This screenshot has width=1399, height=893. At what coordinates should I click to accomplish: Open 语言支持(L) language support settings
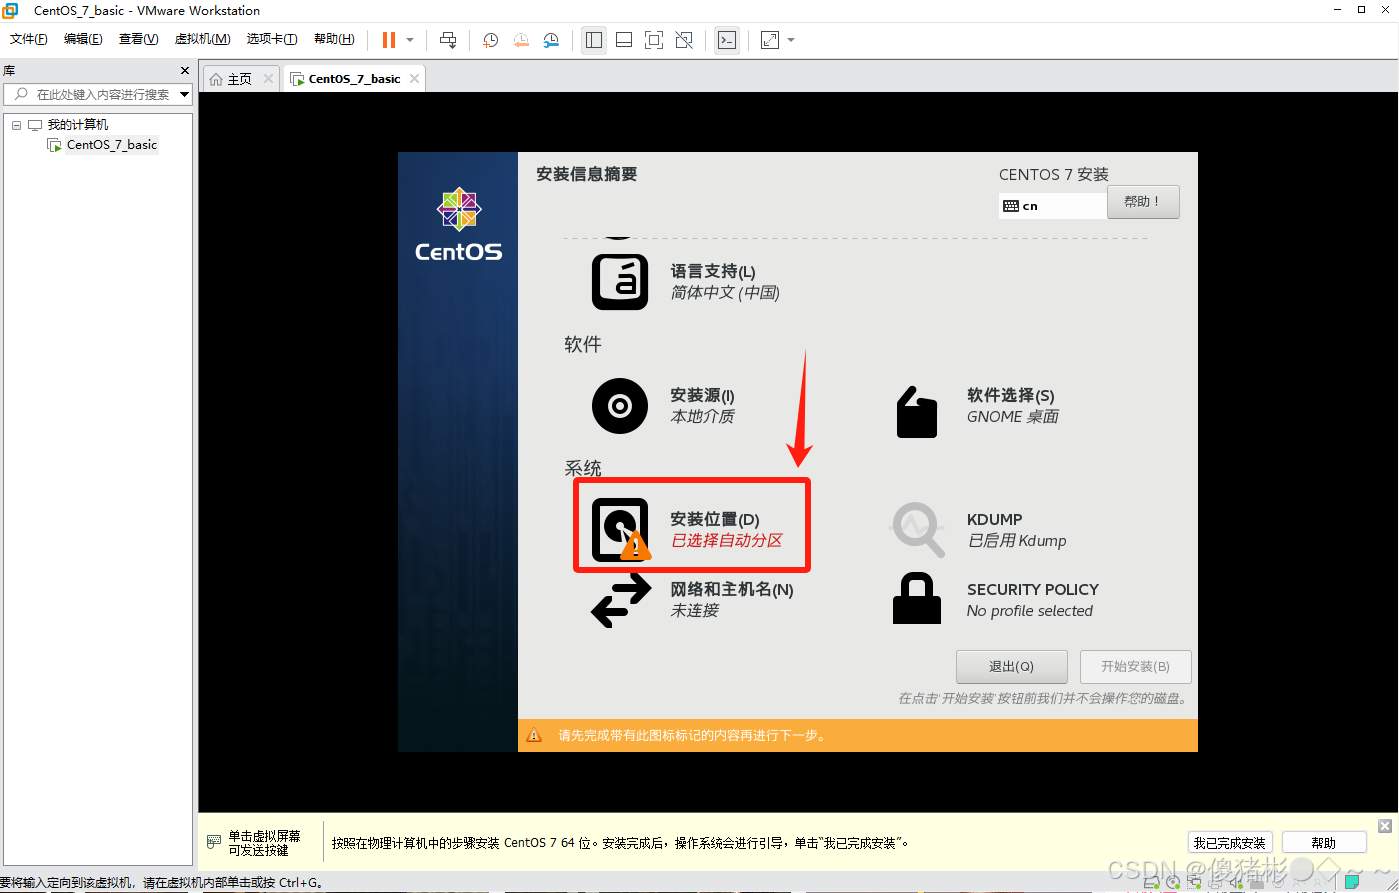pyautogui.click(x=685, y=282)
